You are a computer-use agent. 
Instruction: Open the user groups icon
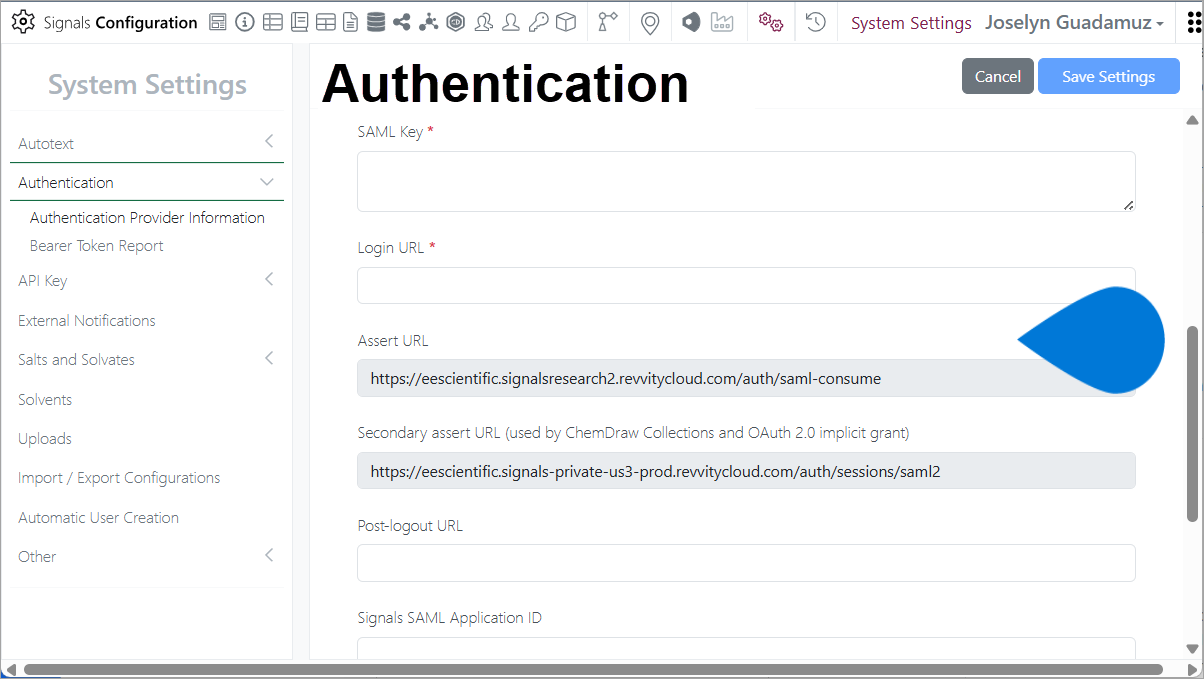(x=484, y=22)
